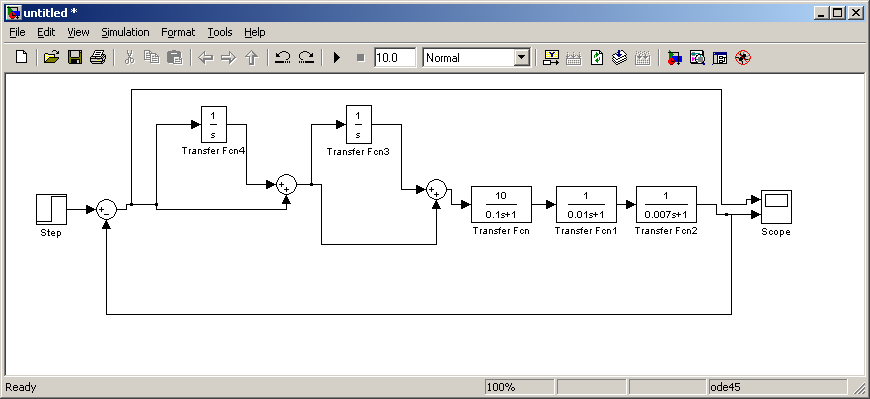This screenshot has height=399, width=870.
Task: Click the Transfer Fcn2 label
Action: coord(666,231)
